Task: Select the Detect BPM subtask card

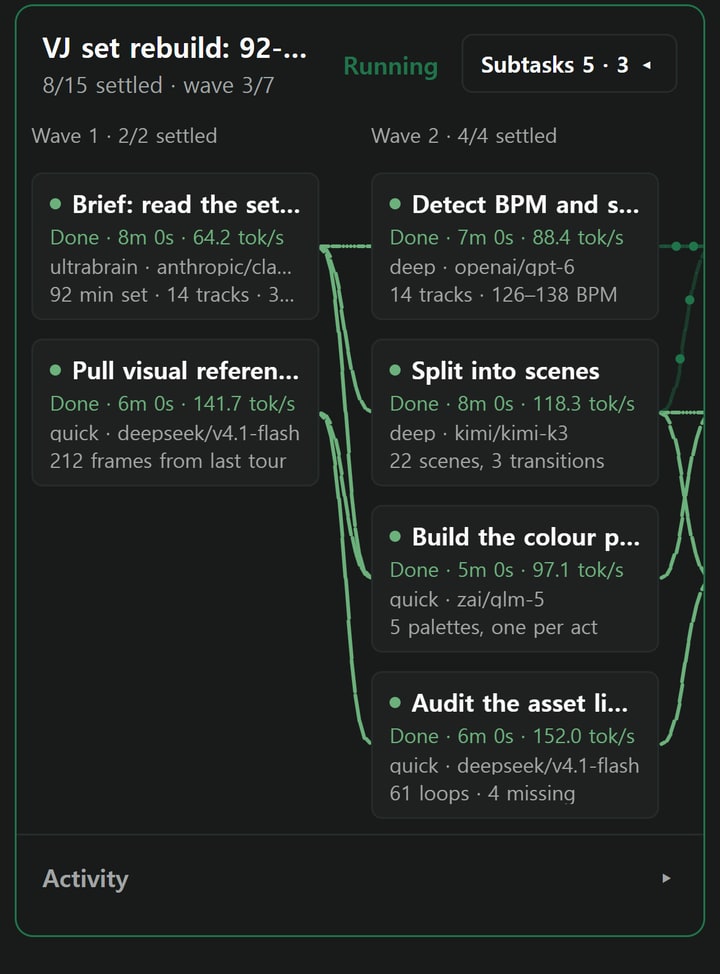Action: [x=514, y=247]
